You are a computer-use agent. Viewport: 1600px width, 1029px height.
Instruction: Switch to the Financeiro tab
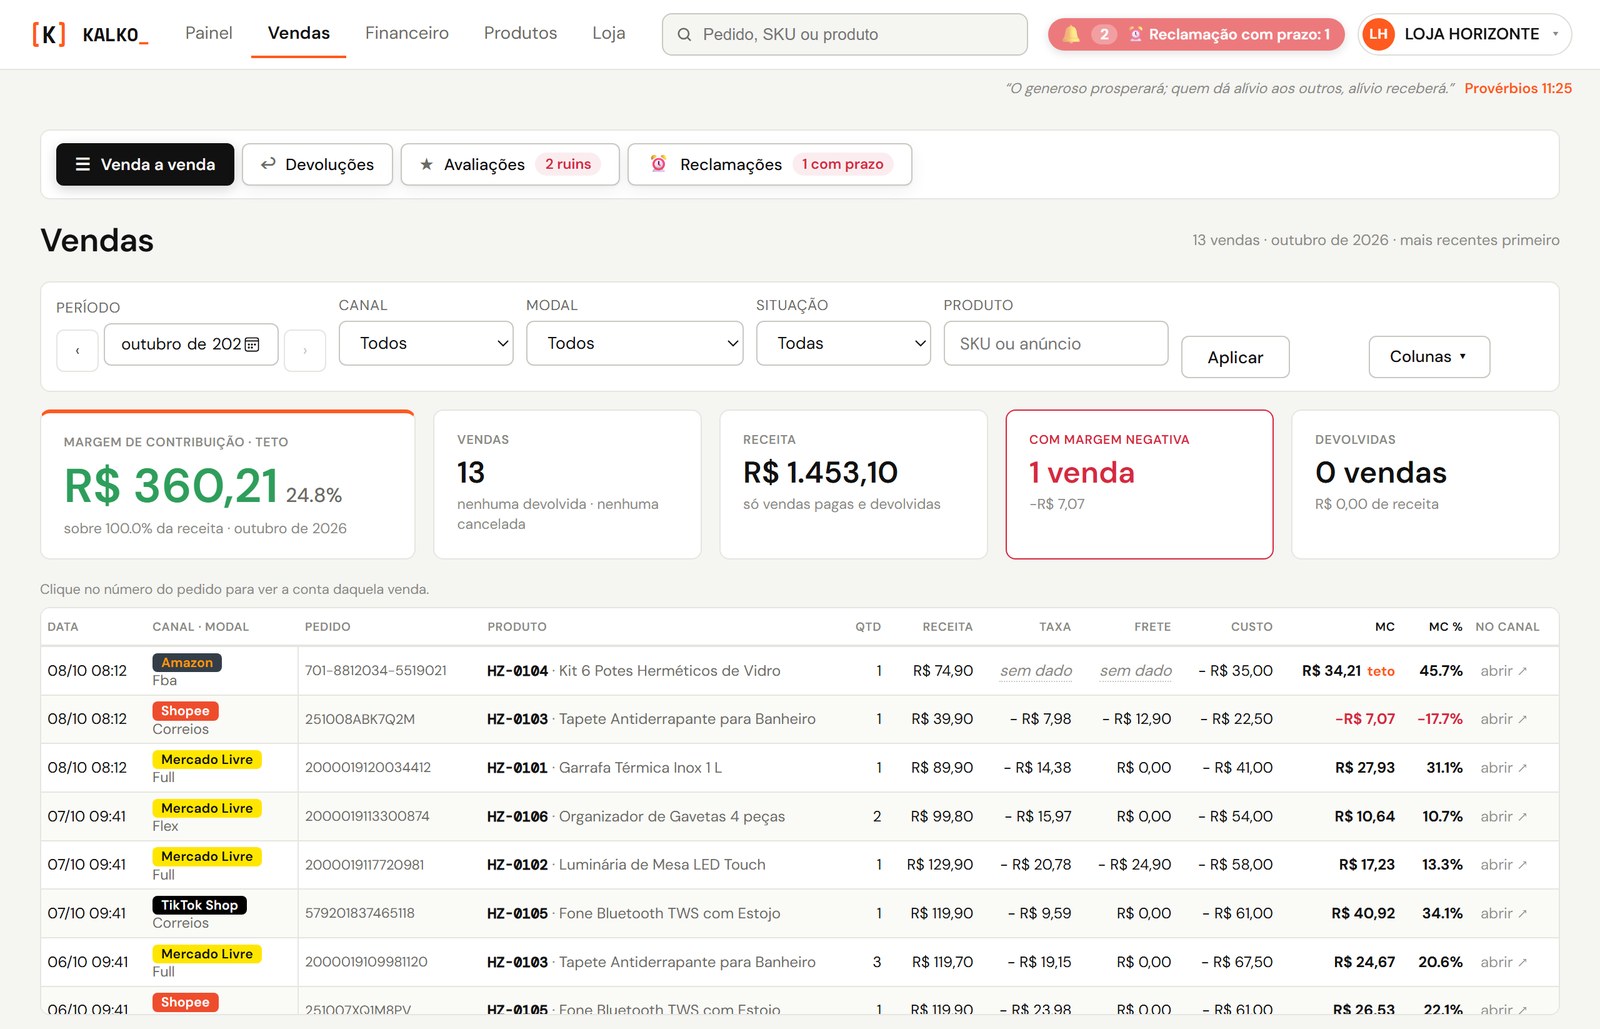[407, 33]
